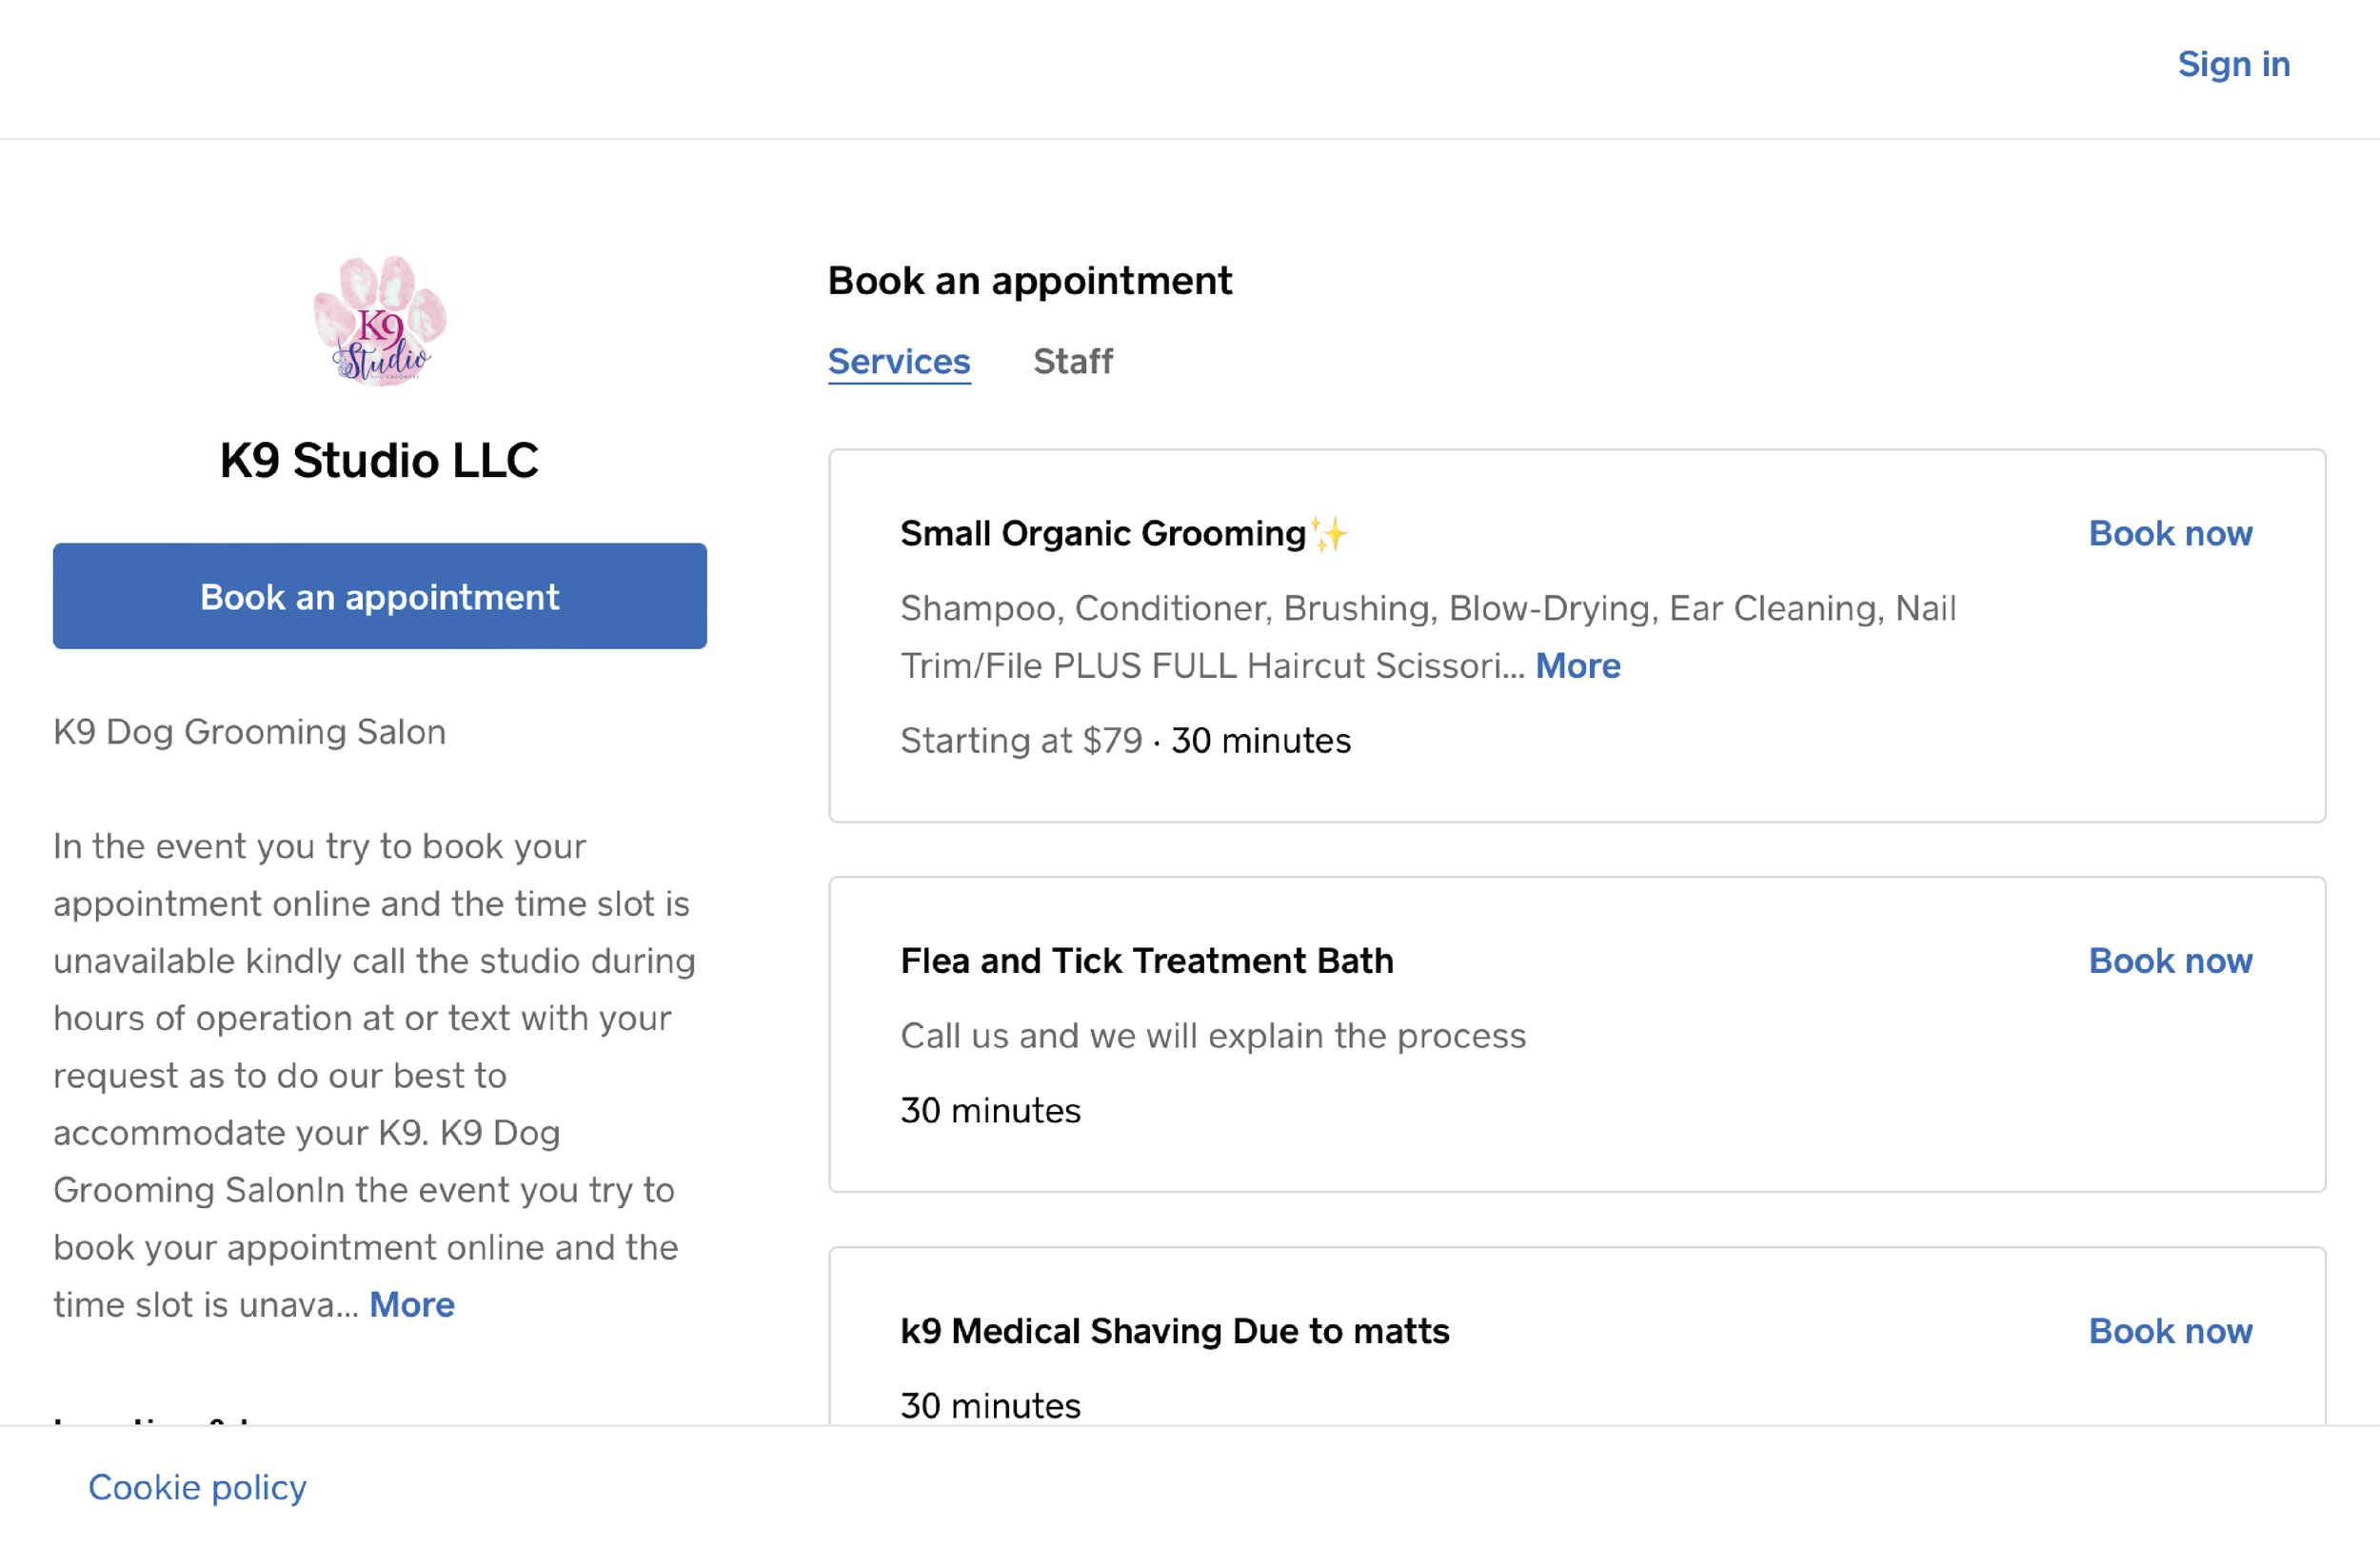Expand Small Organic Grooming description with More
The image size is (2380, 1546).
pyautogui.click(x=1577, y=666)
